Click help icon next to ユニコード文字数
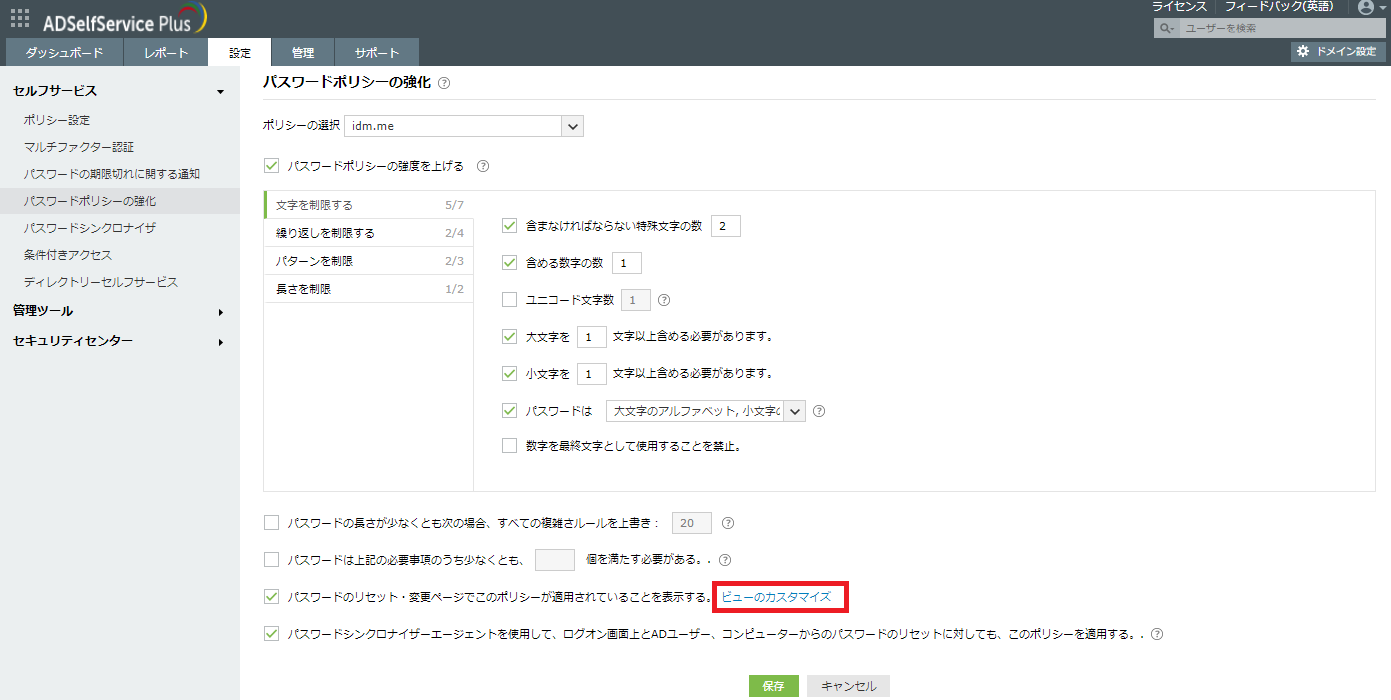 pyautogui.click(x=664, y=299)
